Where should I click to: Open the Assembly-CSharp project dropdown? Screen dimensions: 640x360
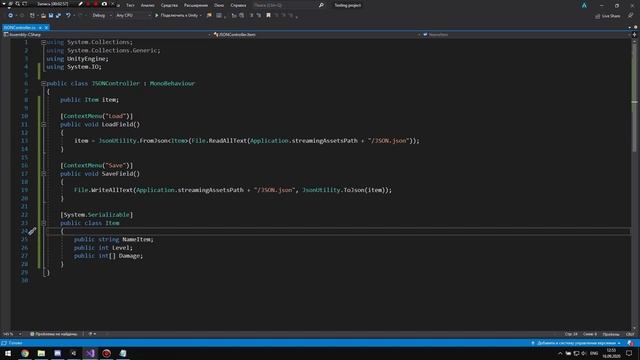pos(107,35)
